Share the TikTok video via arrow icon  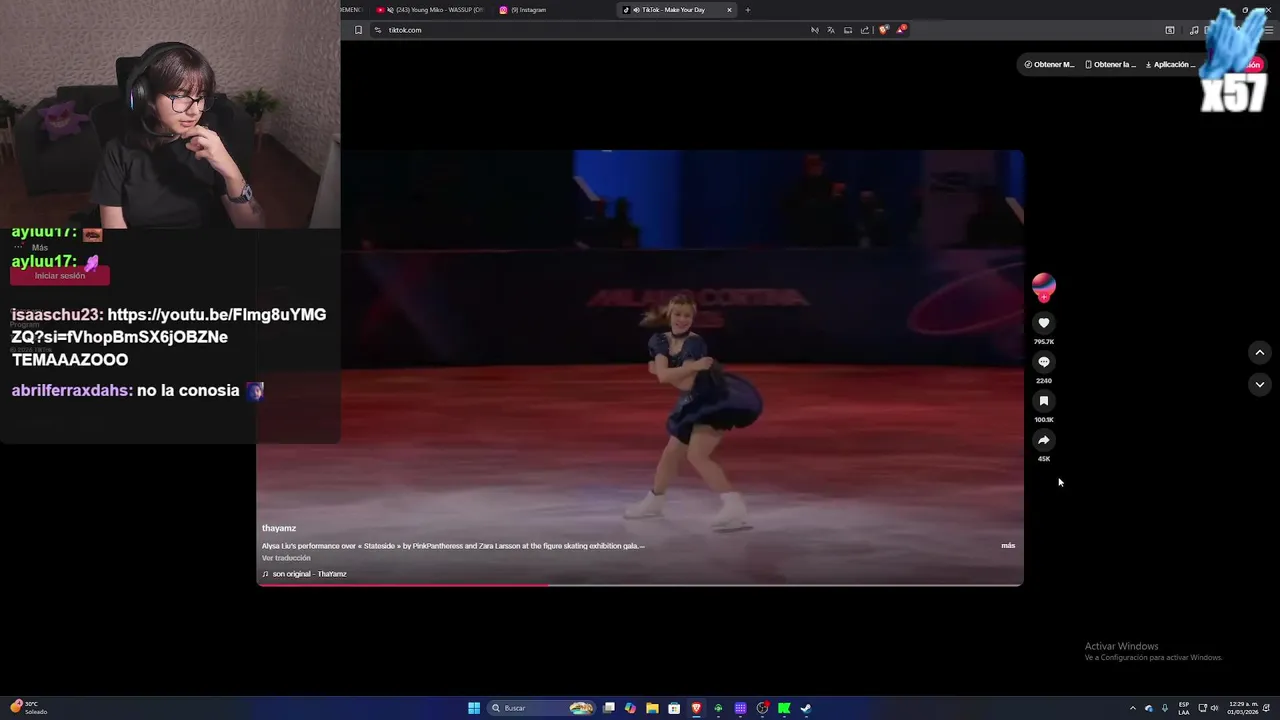click(1044, 440)
